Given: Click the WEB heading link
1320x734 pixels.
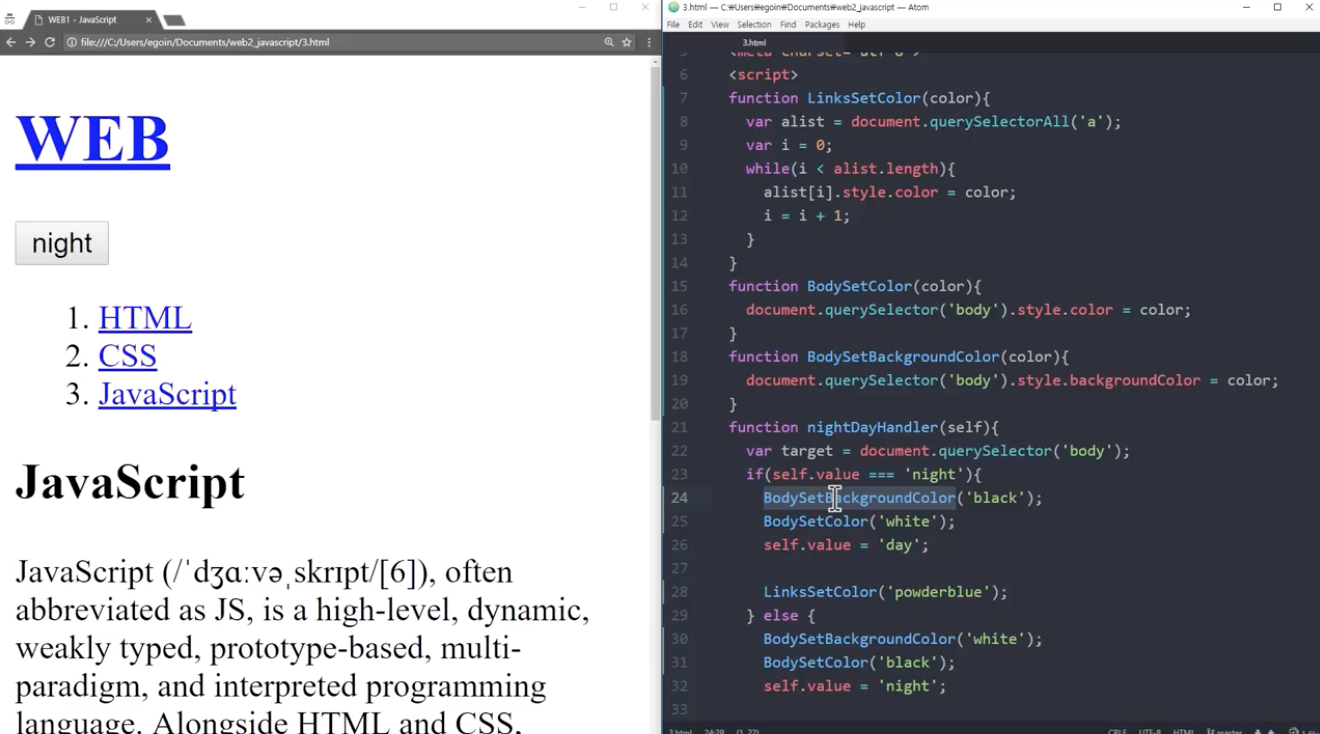Looking at the screenshot, I should point(92,138).
